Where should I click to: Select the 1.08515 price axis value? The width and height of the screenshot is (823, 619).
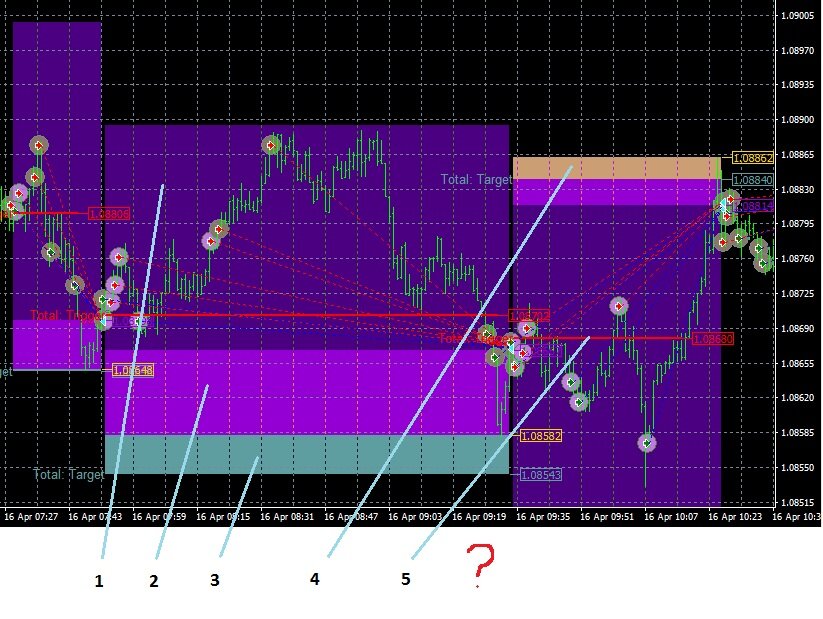[x=797, y=502]
